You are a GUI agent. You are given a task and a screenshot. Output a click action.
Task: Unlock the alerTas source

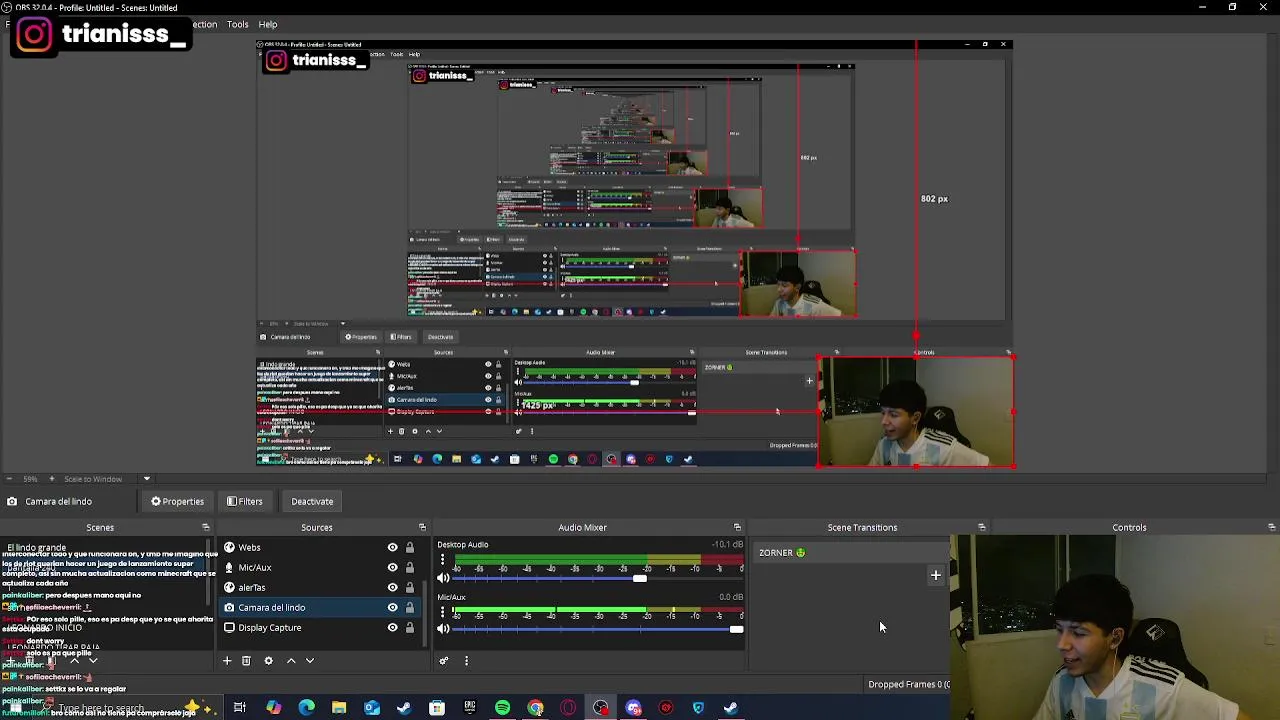point(410,587)
